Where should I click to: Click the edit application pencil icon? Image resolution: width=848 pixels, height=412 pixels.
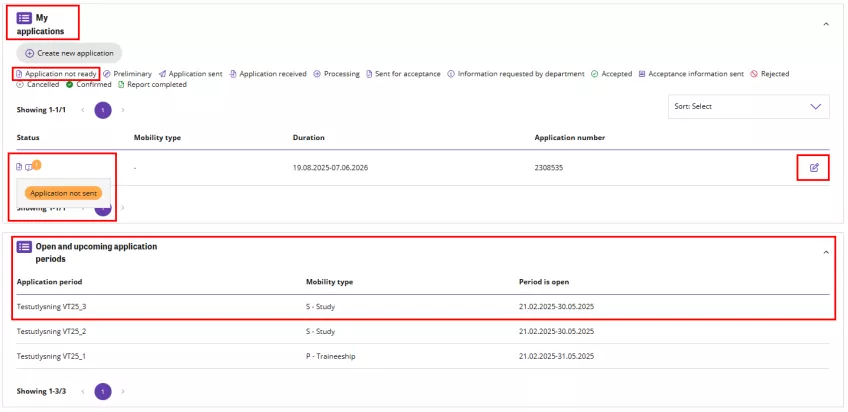click(813, 167)
